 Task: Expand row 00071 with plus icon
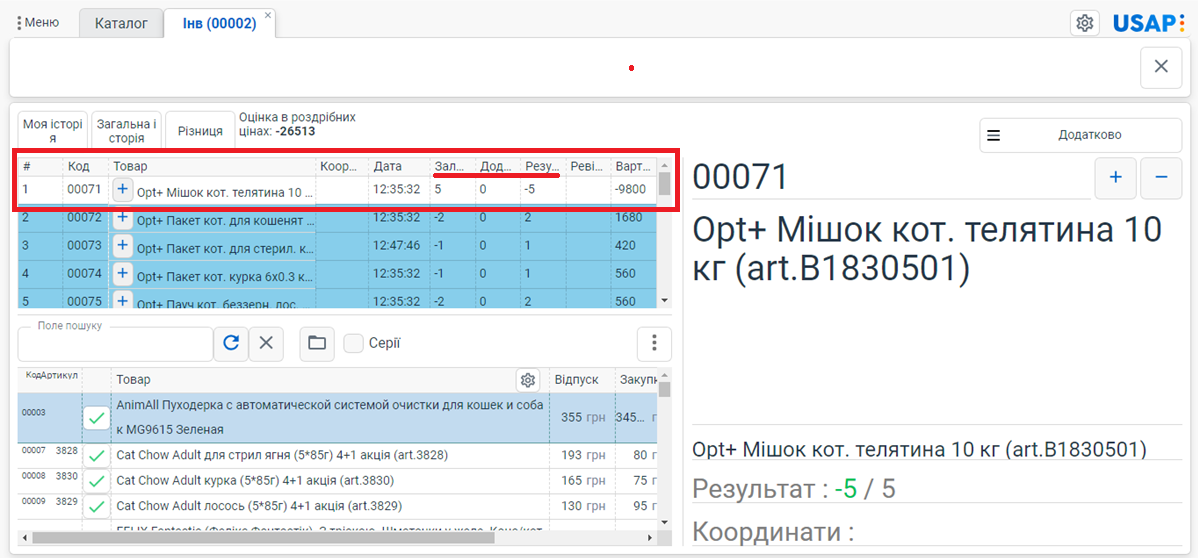tap(123, 190)
